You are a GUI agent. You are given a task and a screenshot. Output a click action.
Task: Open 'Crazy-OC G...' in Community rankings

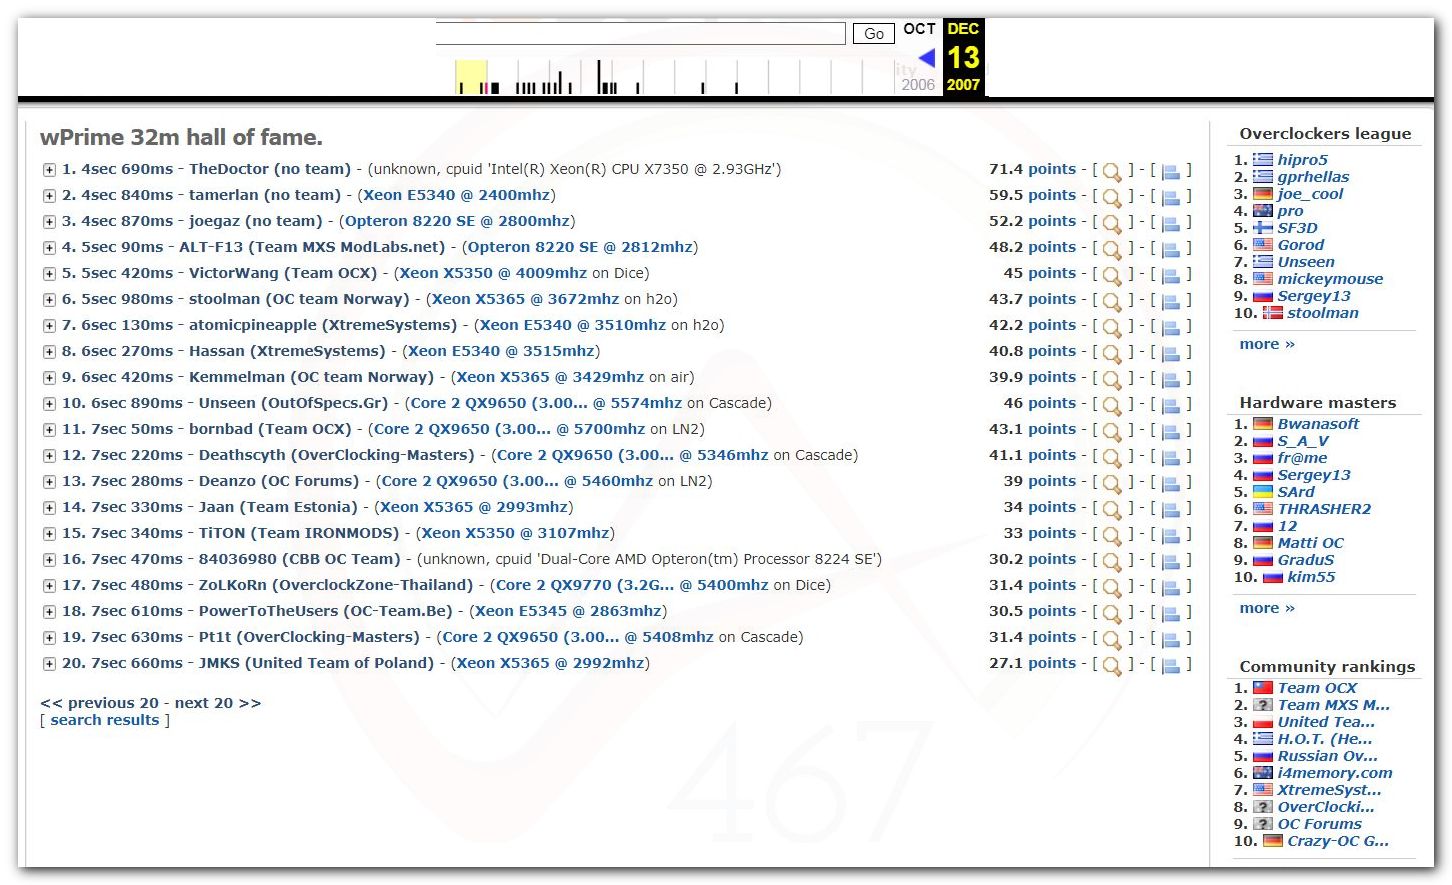1338,841
